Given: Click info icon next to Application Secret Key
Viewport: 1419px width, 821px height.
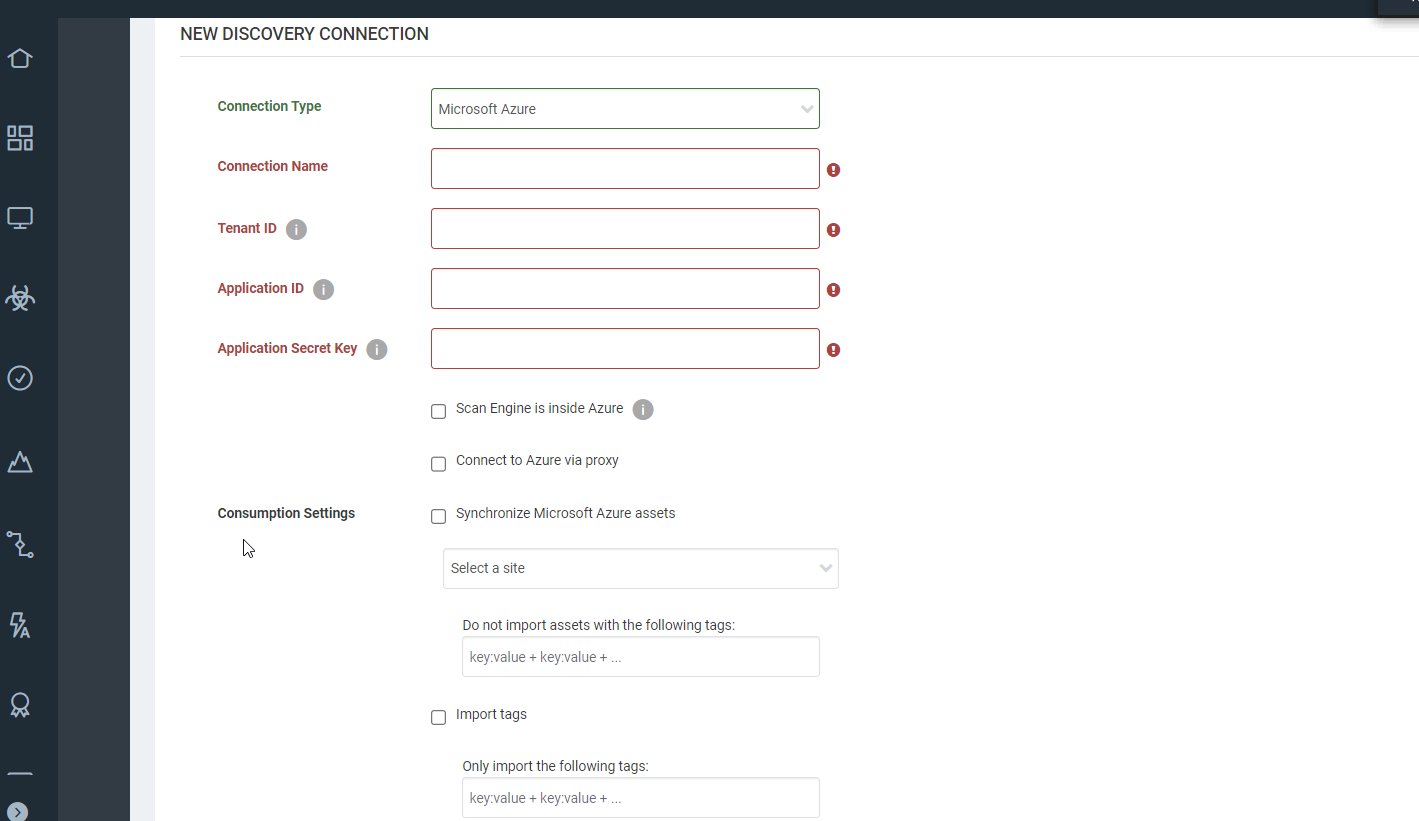Looking at the screenshot, I should coord(376,349).
